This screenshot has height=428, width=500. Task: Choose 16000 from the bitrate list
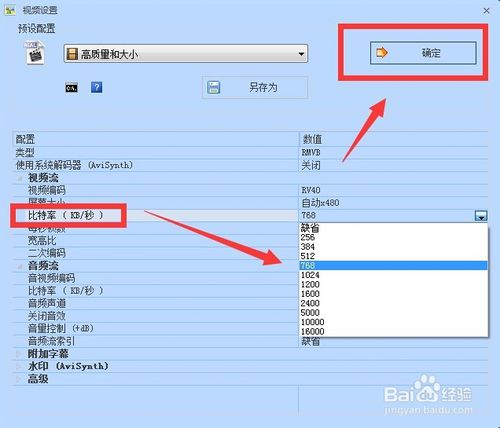click(x=393, y=331)
